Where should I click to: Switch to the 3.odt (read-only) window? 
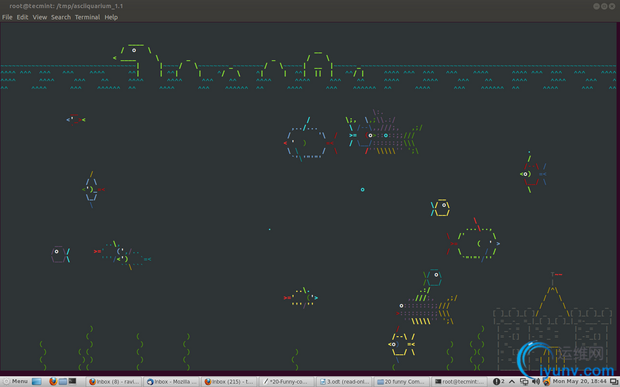tap(344, 381)
